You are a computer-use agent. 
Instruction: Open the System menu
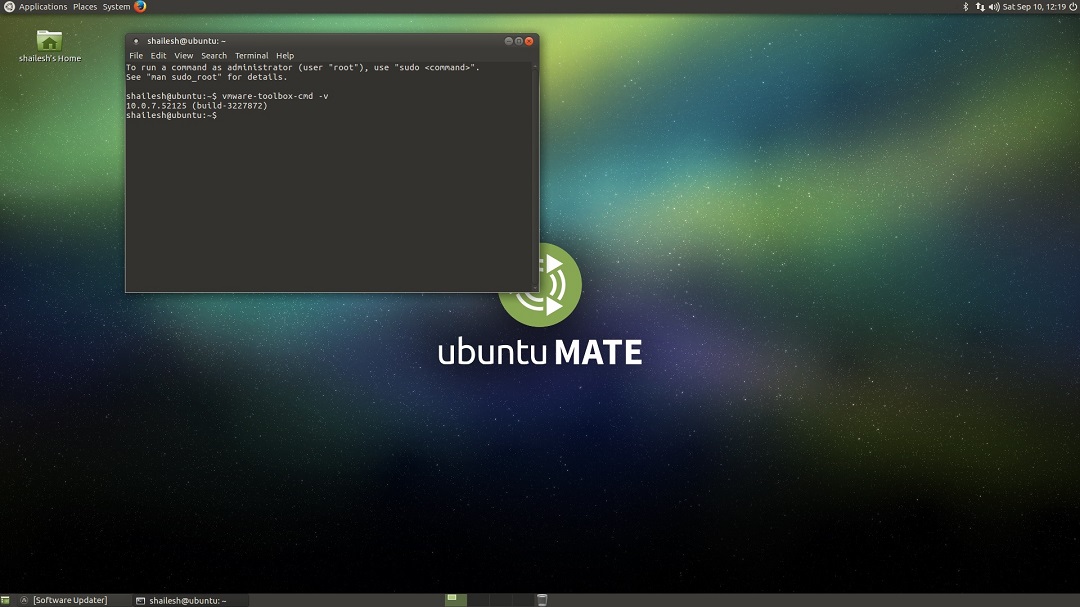coord(116,7)
